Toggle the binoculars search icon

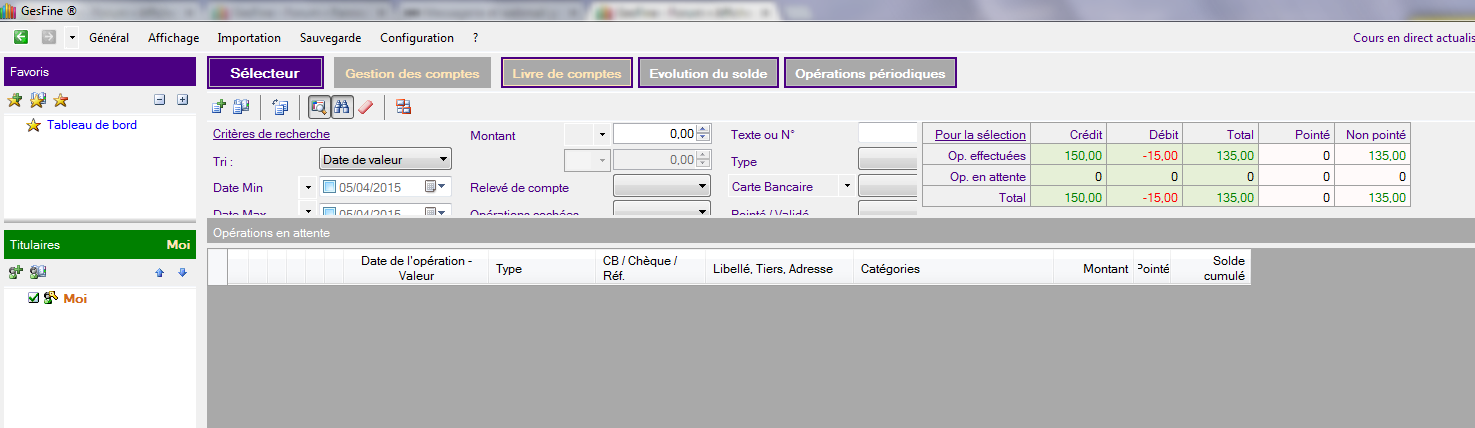(342, 107)
